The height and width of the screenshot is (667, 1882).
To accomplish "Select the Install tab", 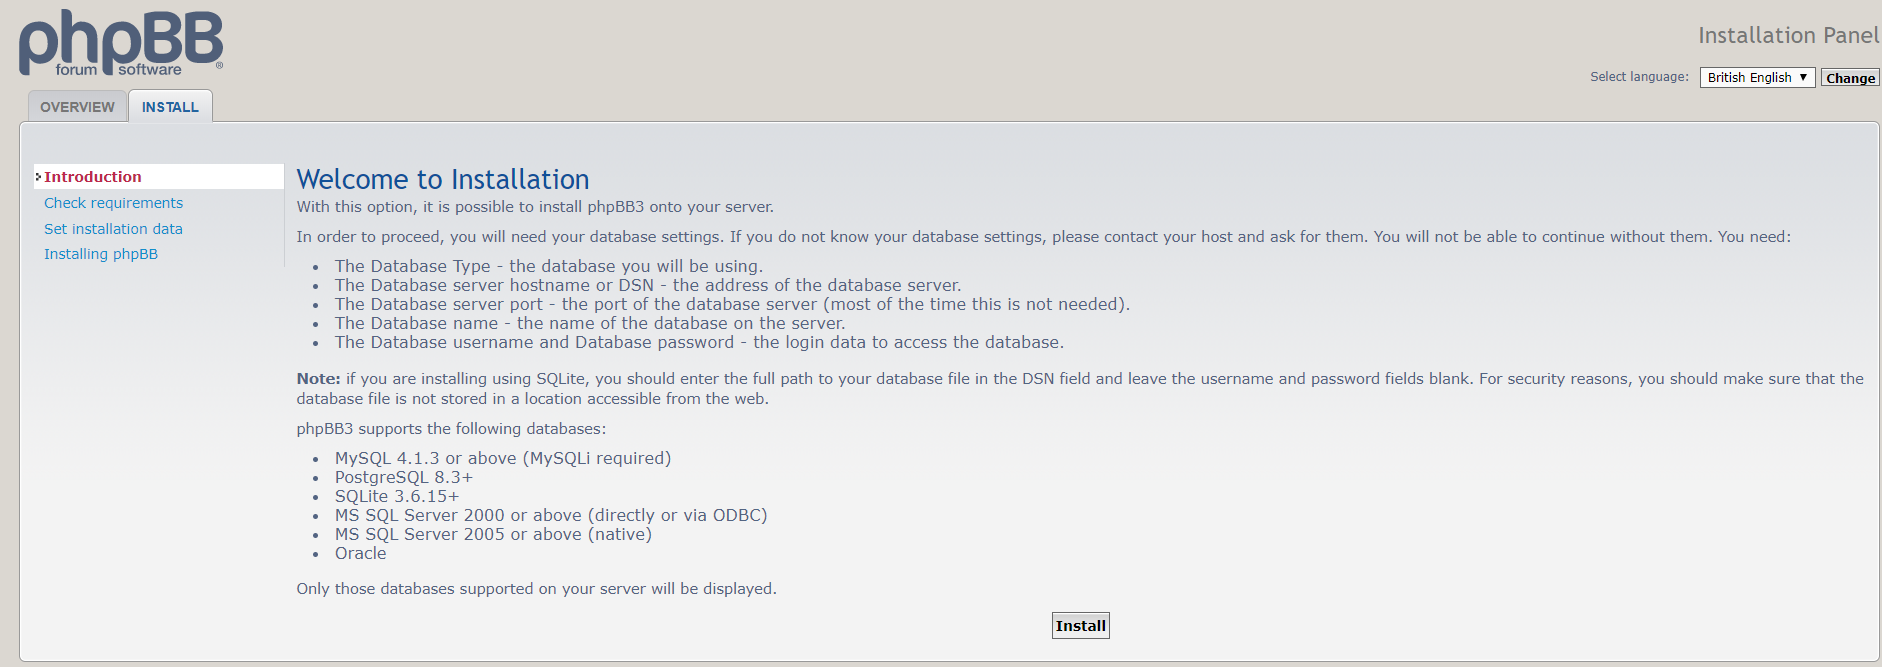I will 170,107.
